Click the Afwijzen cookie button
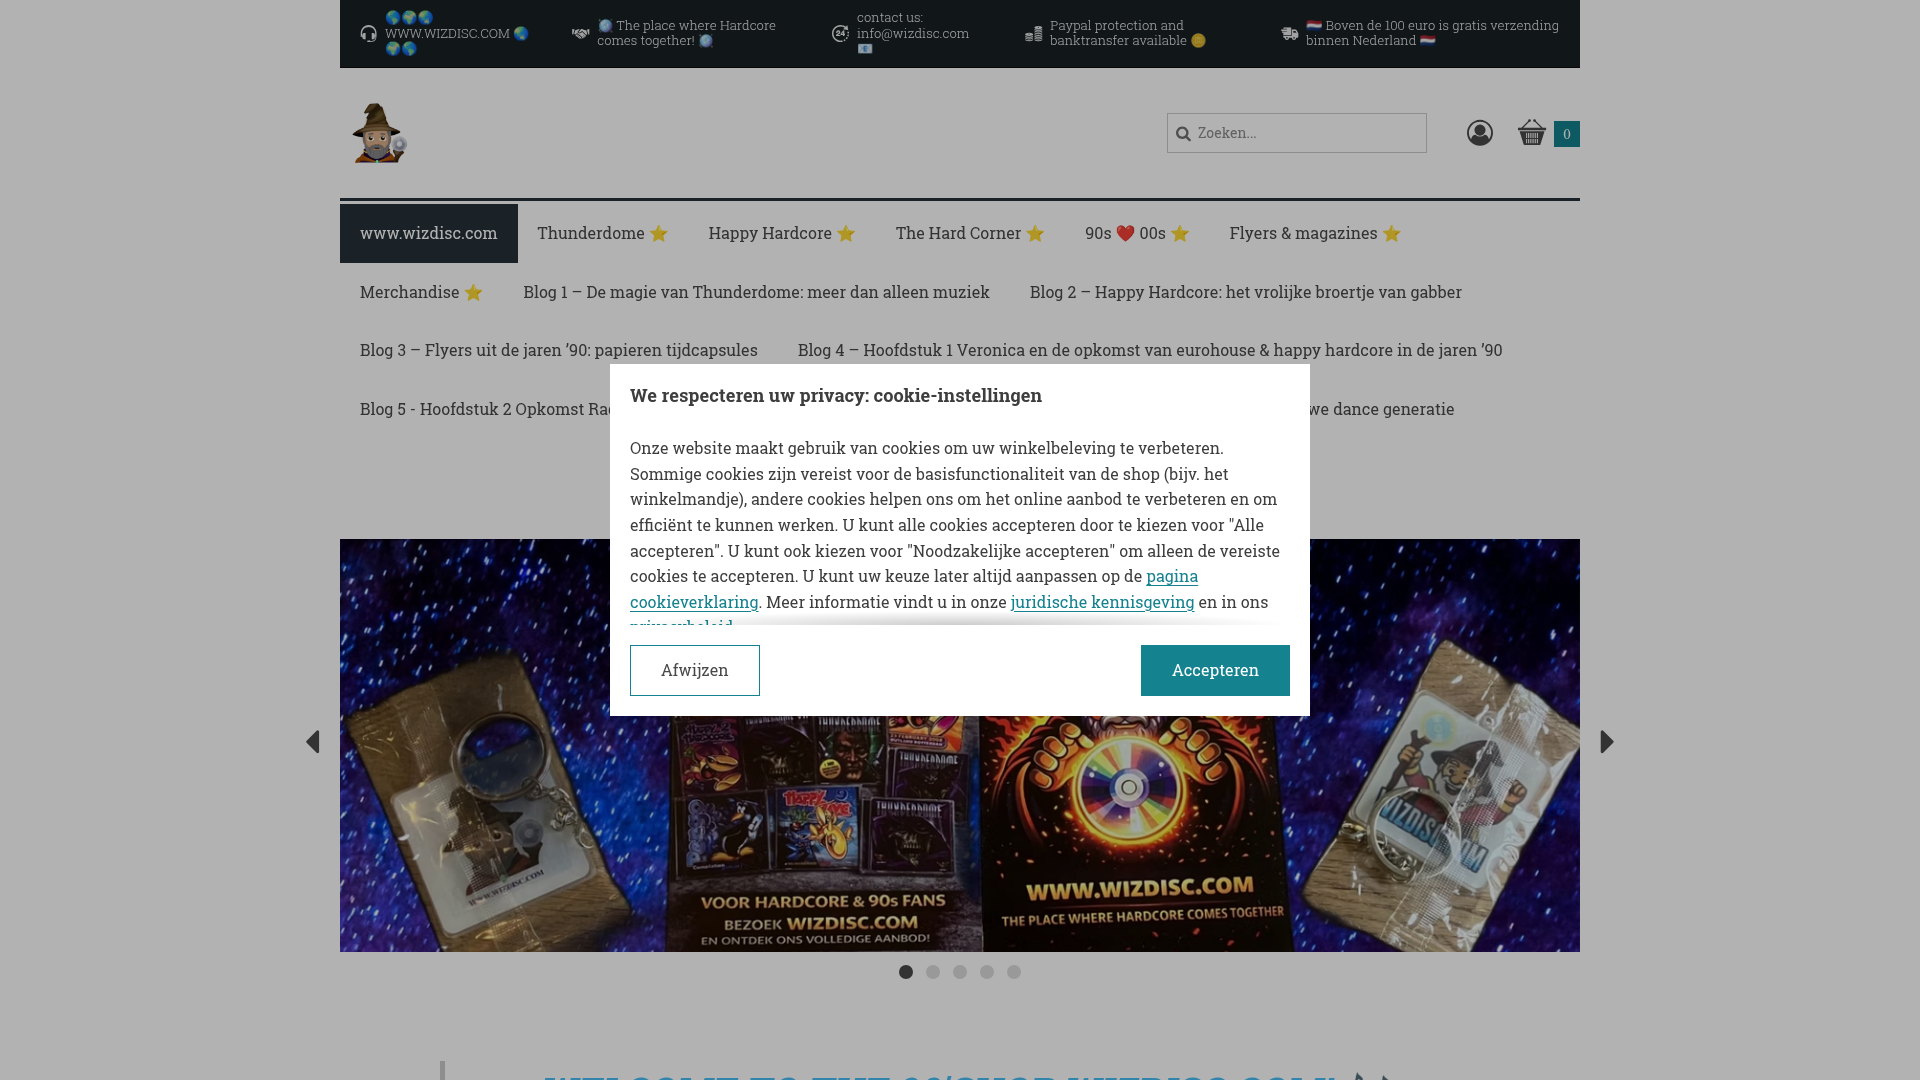1920x1080 pixels. (695, 670)
